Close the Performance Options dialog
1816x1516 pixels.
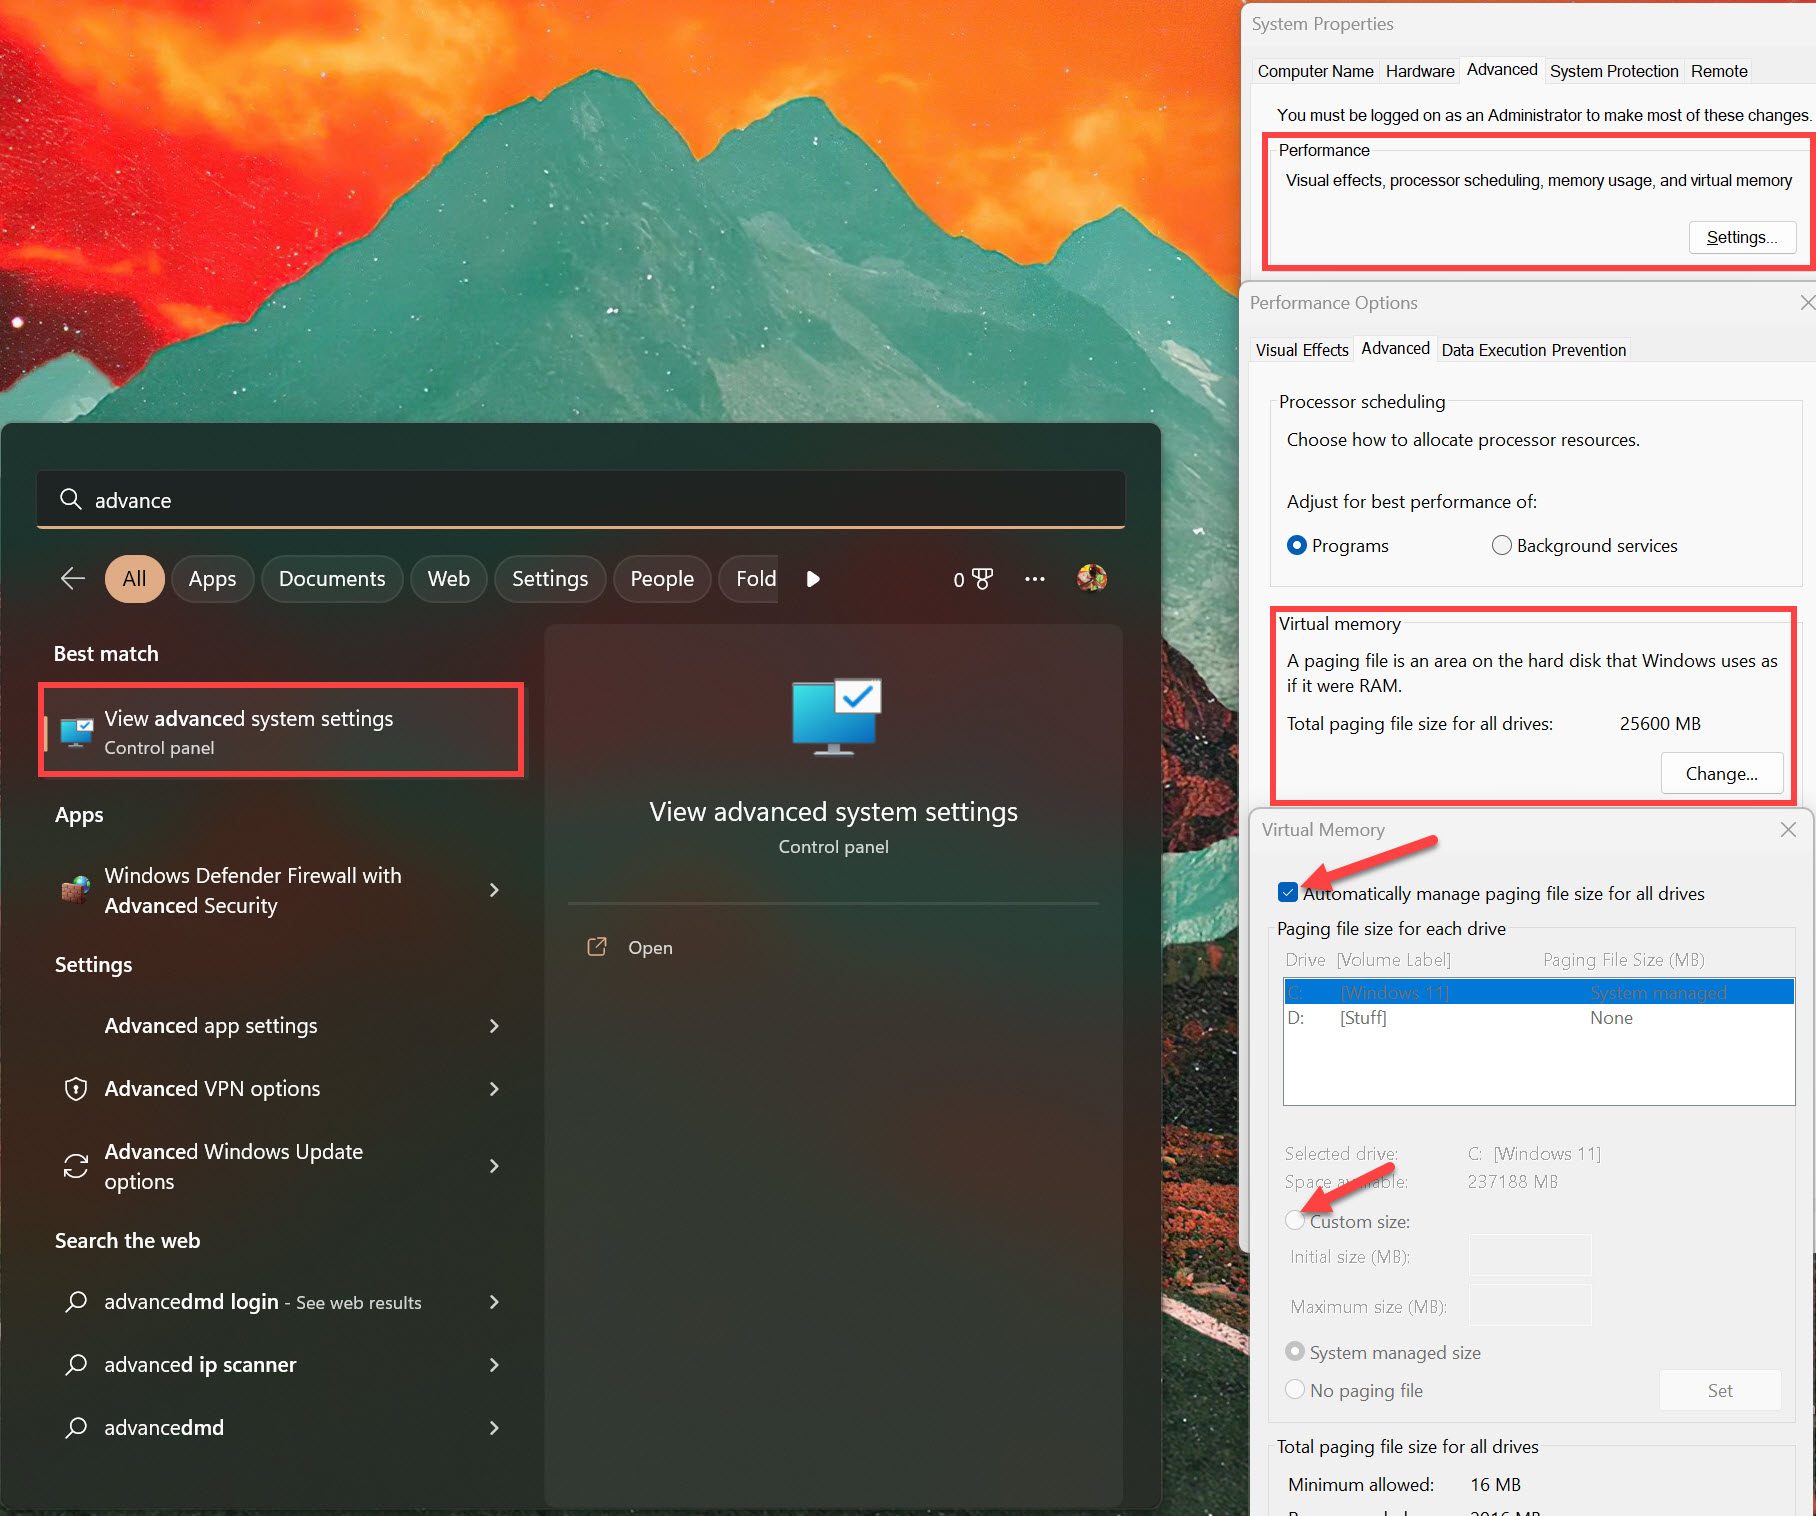[x=1807, y=302]
